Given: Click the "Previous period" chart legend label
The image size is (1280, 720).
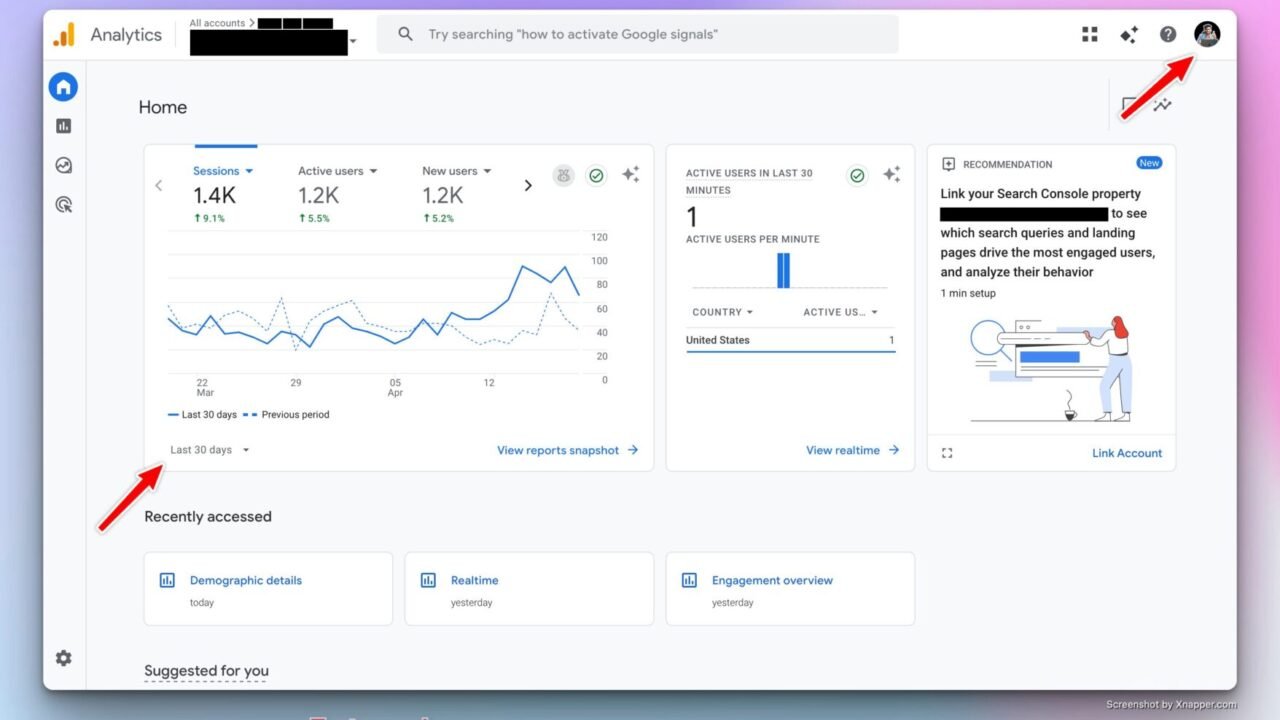Looking at the screenshot, I should (295, 414).
